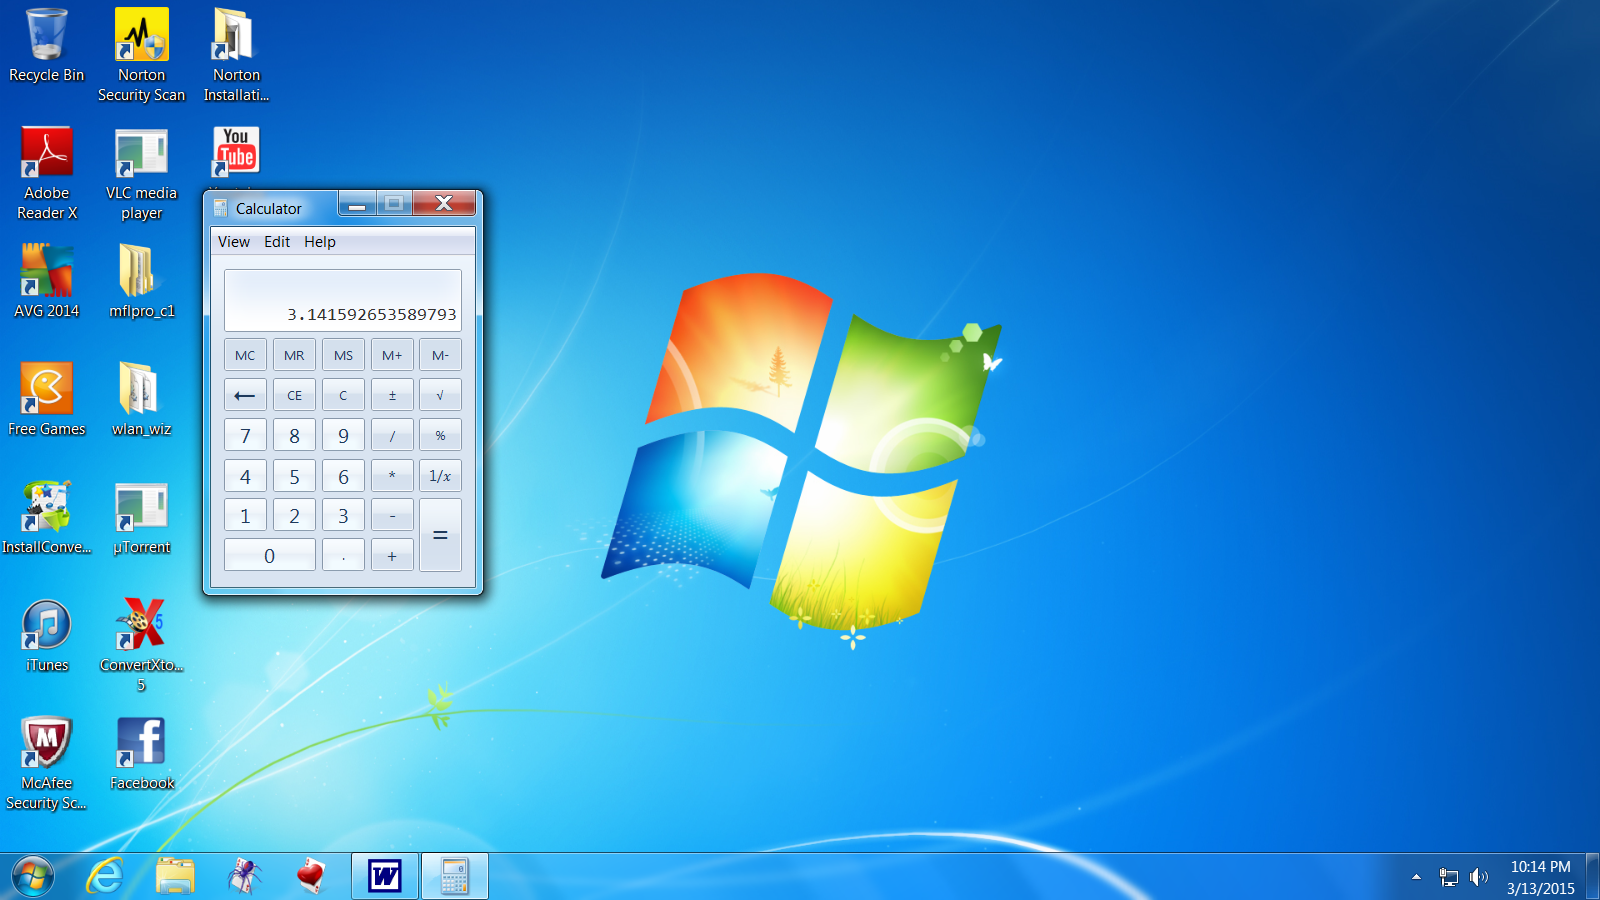Open McAfee Security Scan shortcut

(46, 763)
